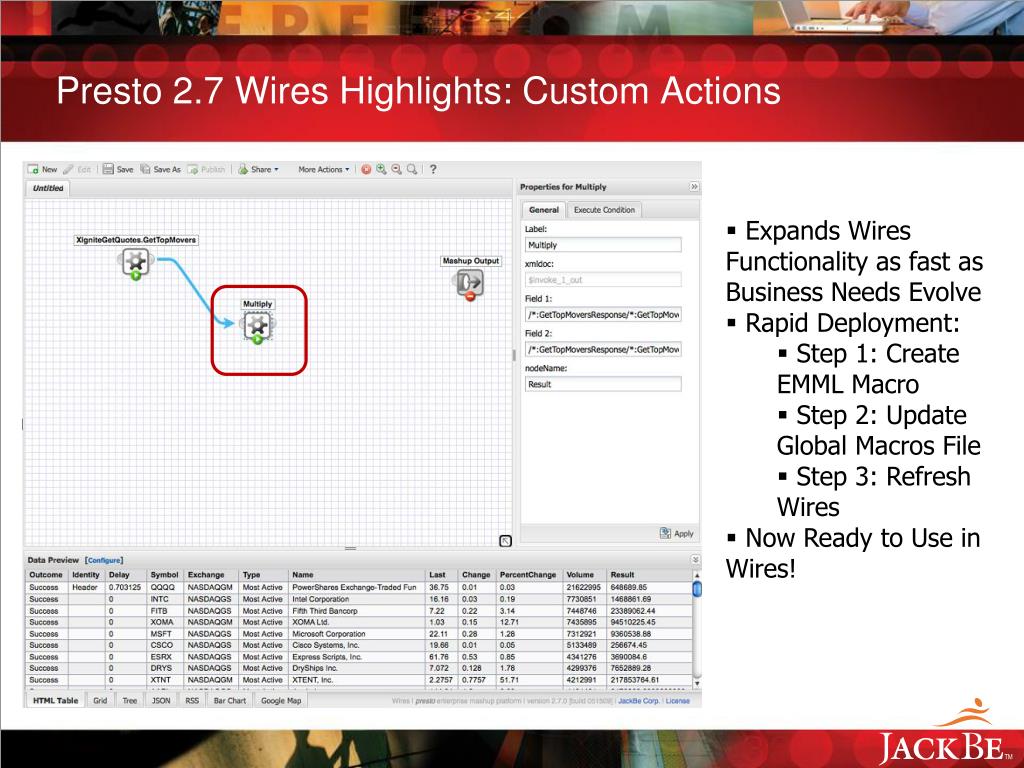The image size is (1024, 768).
Task: Click the table scrollbar up arrow
Action: pyautogui.click(x=697, y=575)
